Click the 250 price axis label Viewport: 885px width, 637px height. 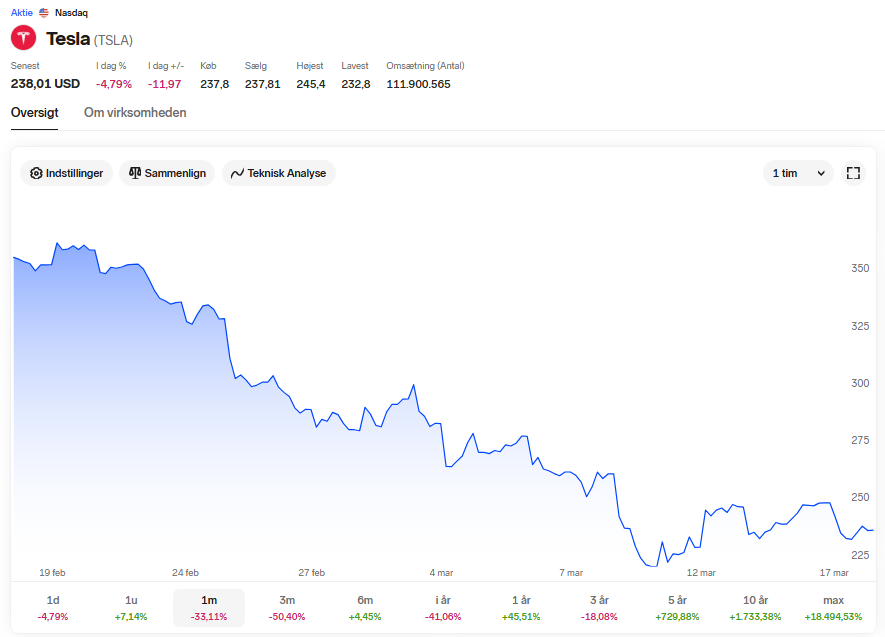click(860, 497)
